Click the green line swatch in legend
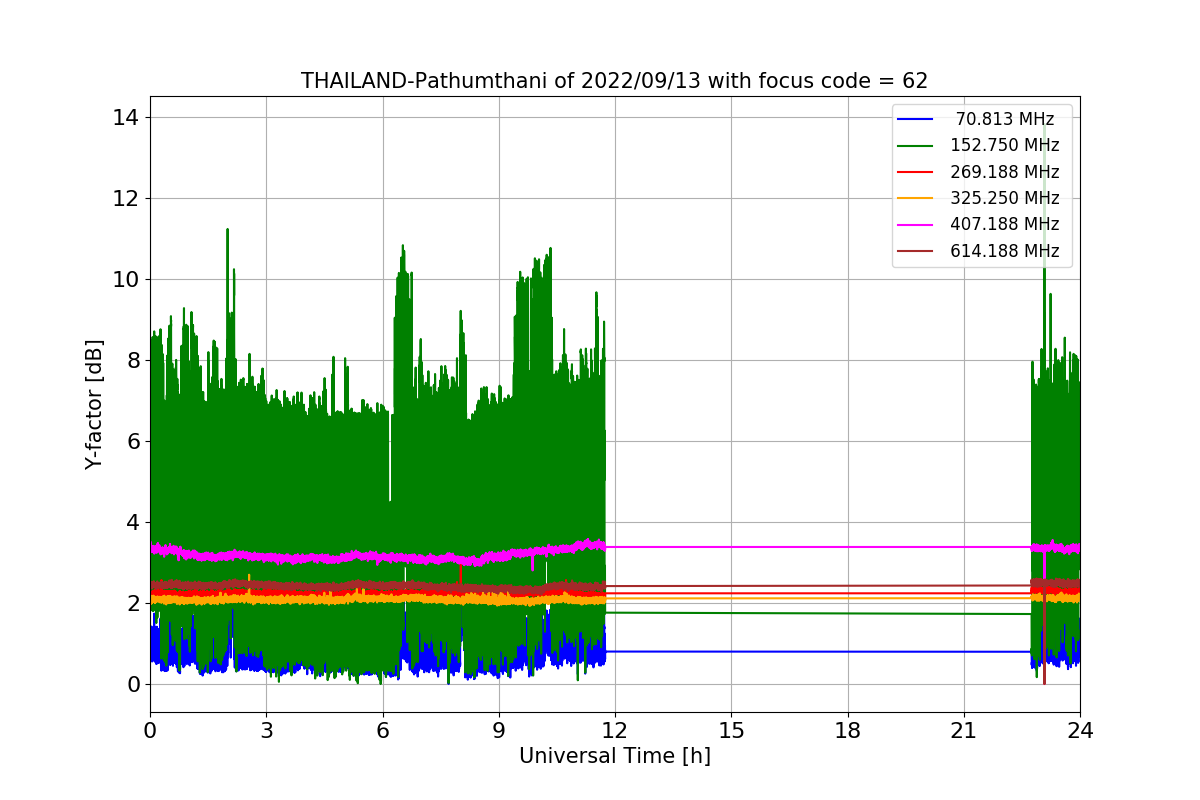 916,146
